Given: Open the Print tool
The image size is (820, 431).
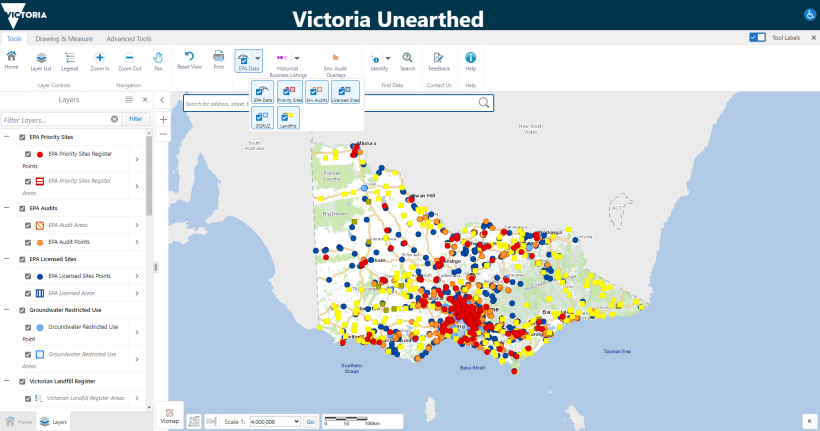Looking at the screenshot, I should 218,56.
